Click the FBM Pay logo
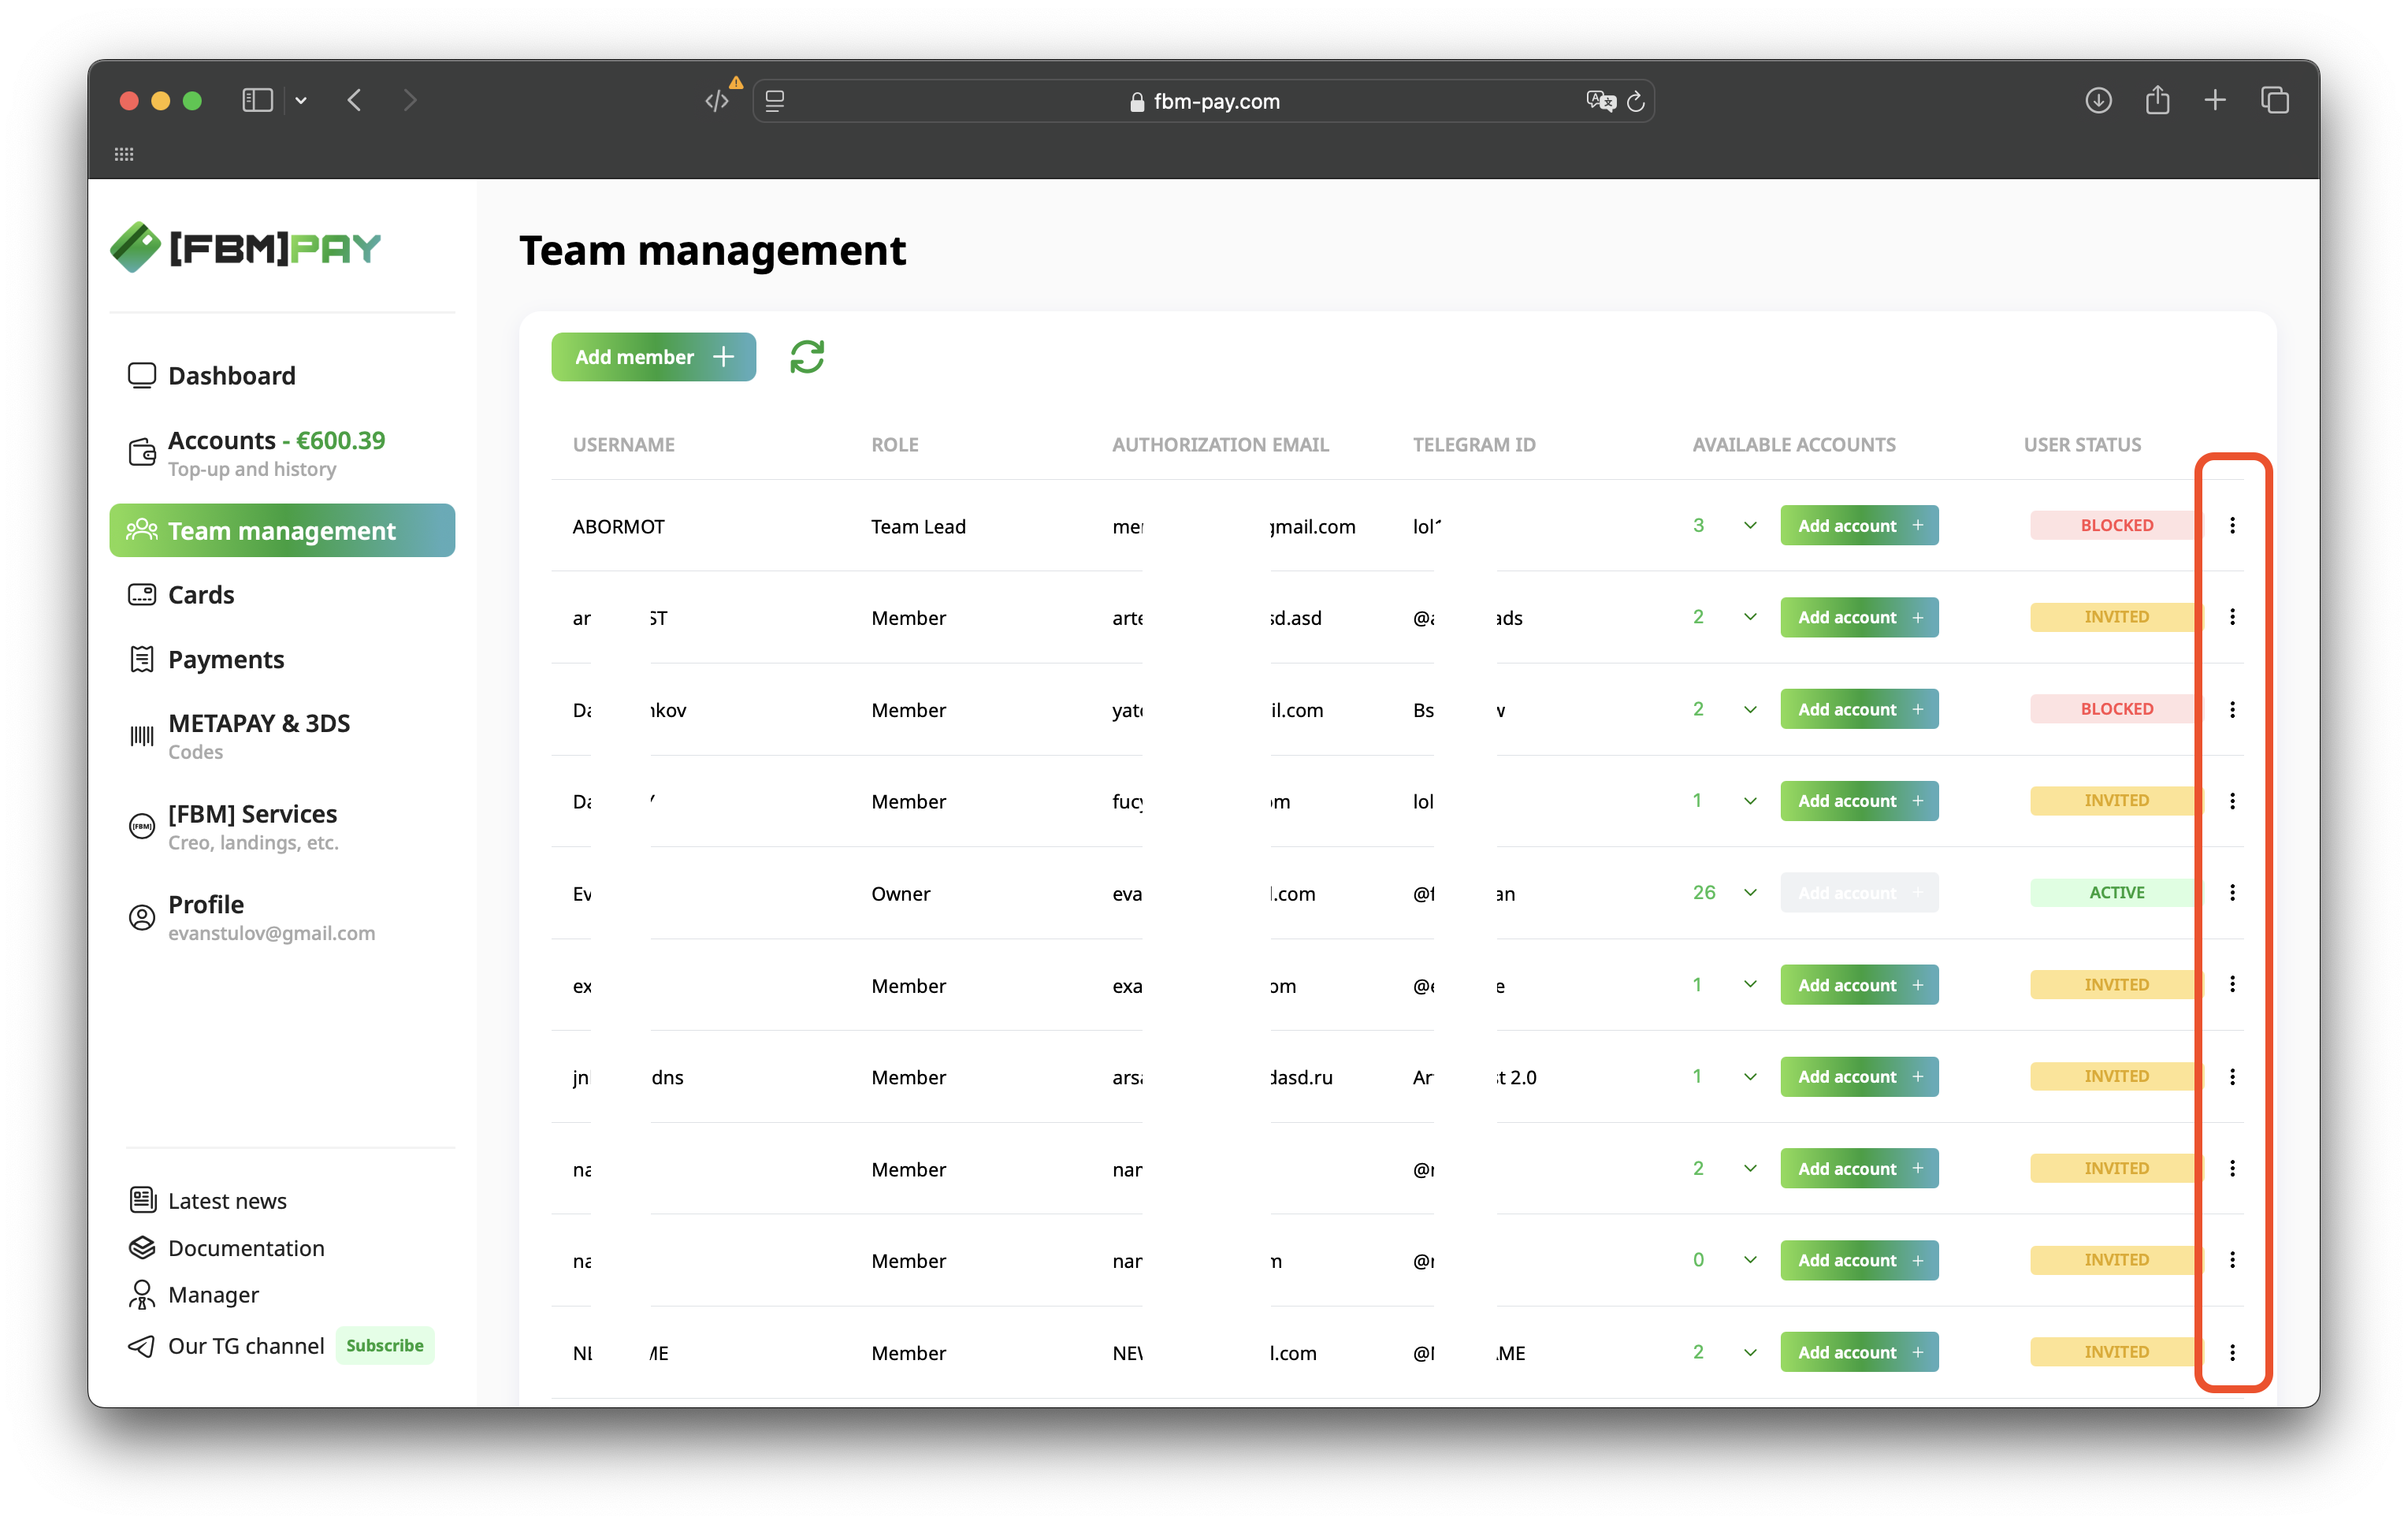The image size is (2408, 1524). click(246, 247)
